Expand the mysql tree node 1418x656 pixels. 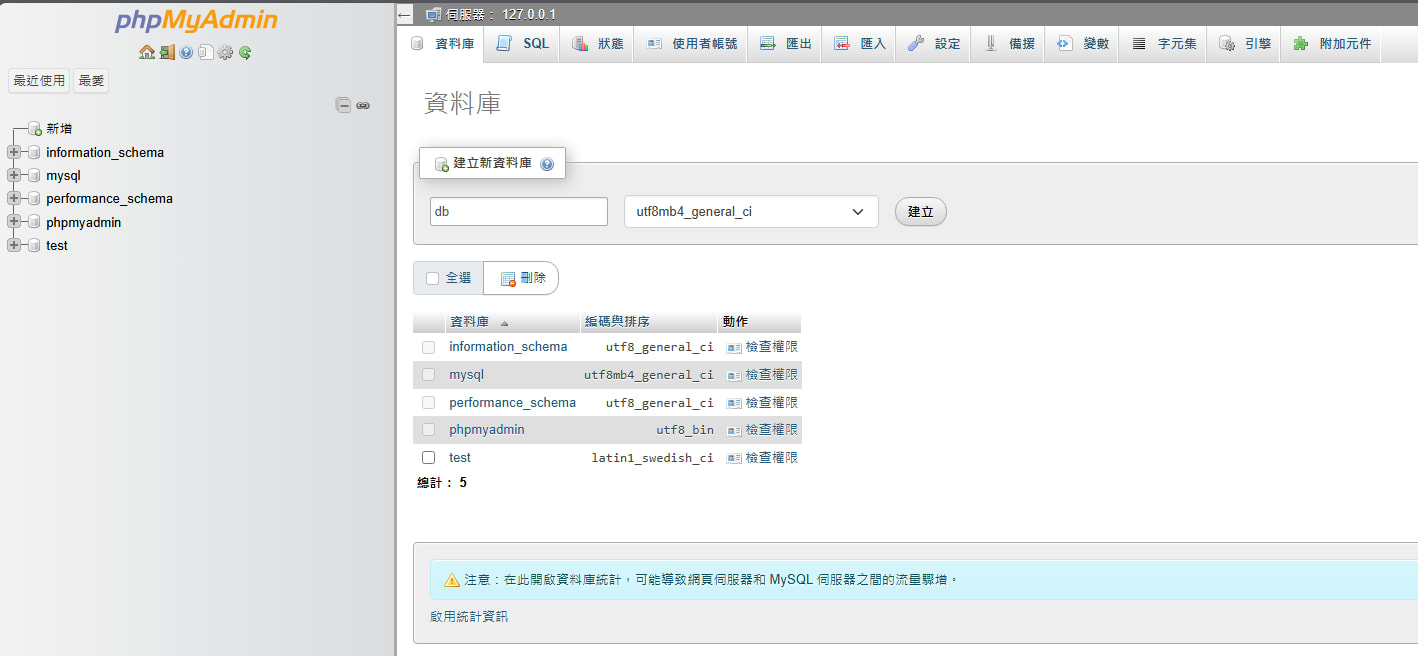[14, 176]
